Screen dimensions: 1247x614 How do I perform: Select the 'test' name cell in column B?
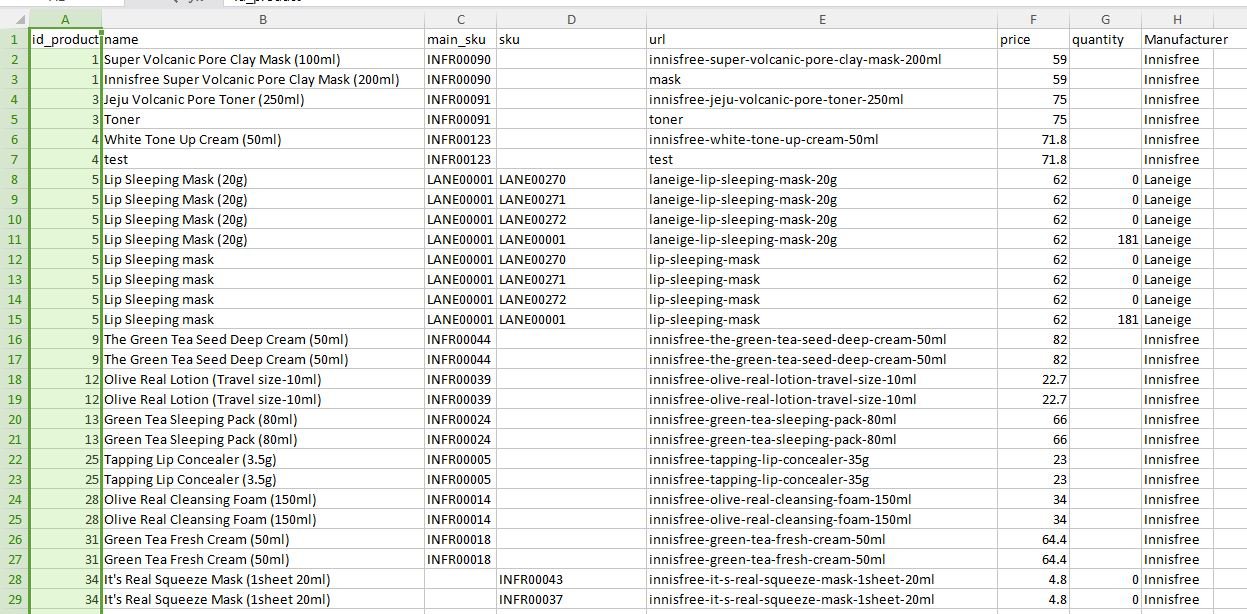point(263,159)
